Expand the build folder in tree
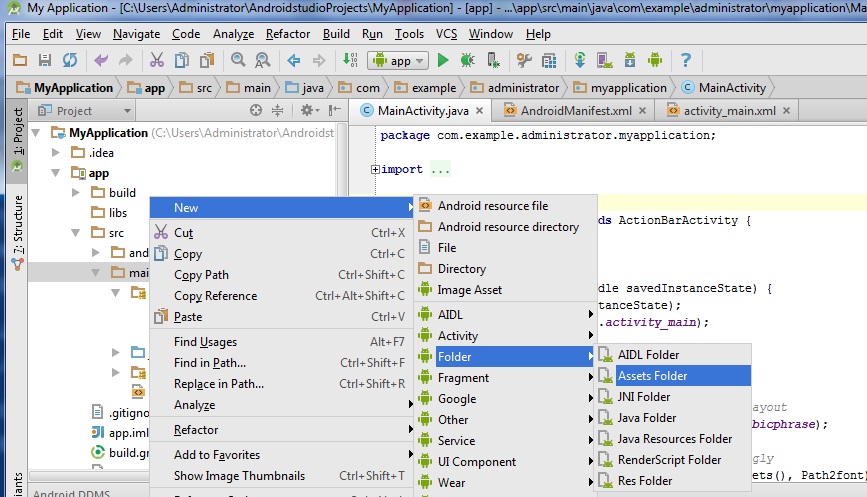This screenshot has height=497, width=867. tap(77, 192)
